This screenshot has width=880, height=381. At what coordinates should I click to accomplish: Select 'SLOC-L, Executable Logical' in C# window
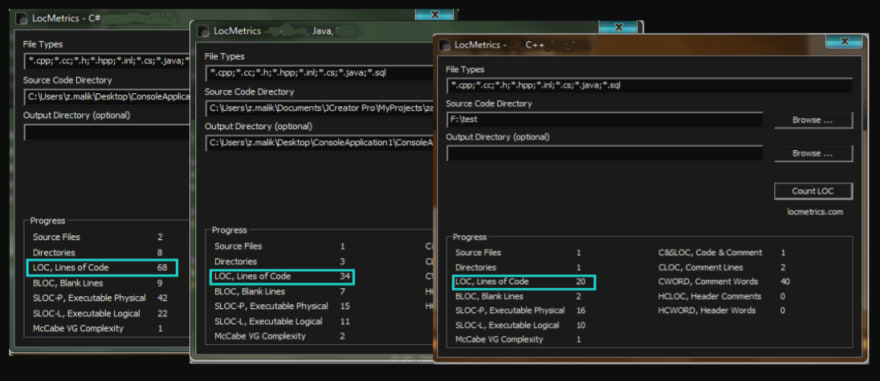pos(86,314)
